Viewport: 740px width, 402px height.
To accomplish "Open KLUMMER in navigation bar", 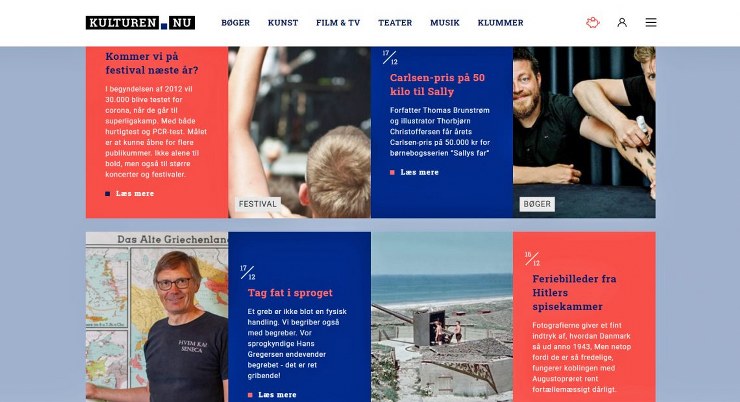I will point(500,23).
